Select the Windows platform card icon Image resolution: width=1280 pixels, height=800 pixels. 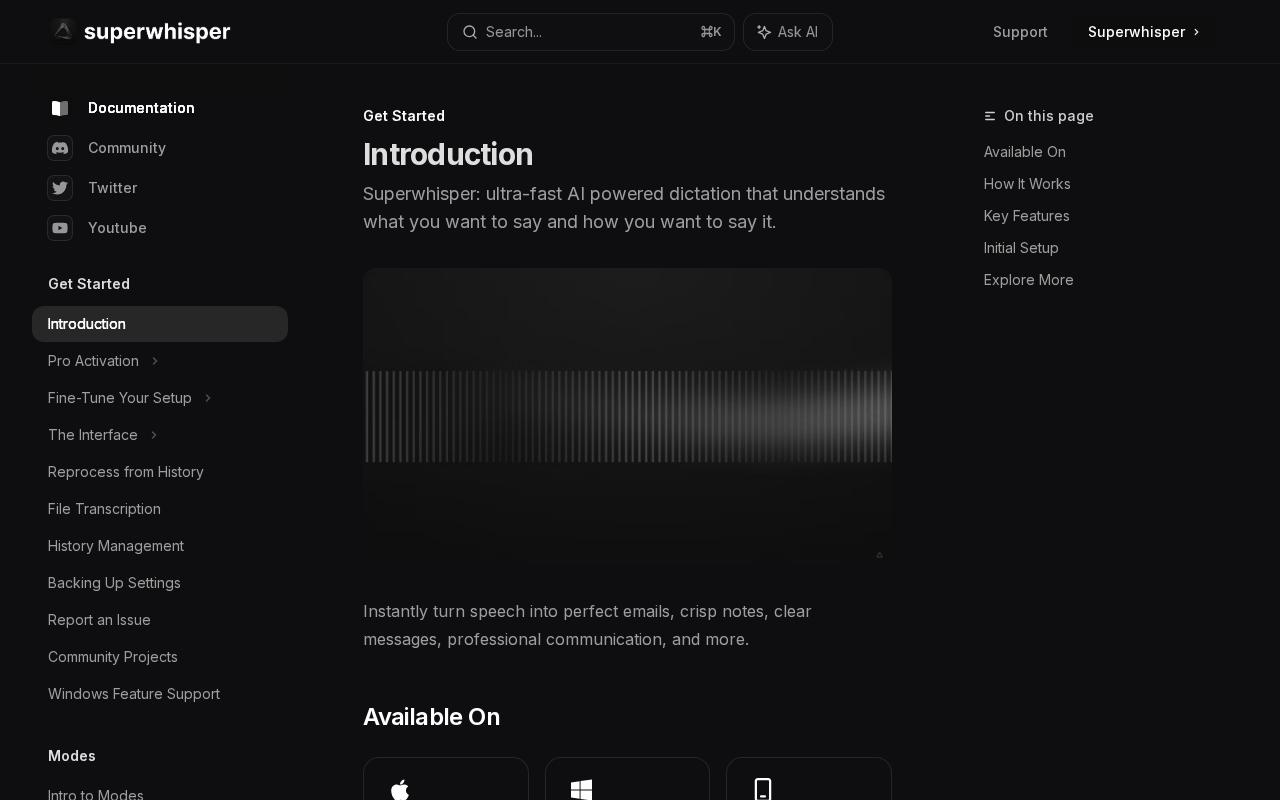(x=581, y=790)
